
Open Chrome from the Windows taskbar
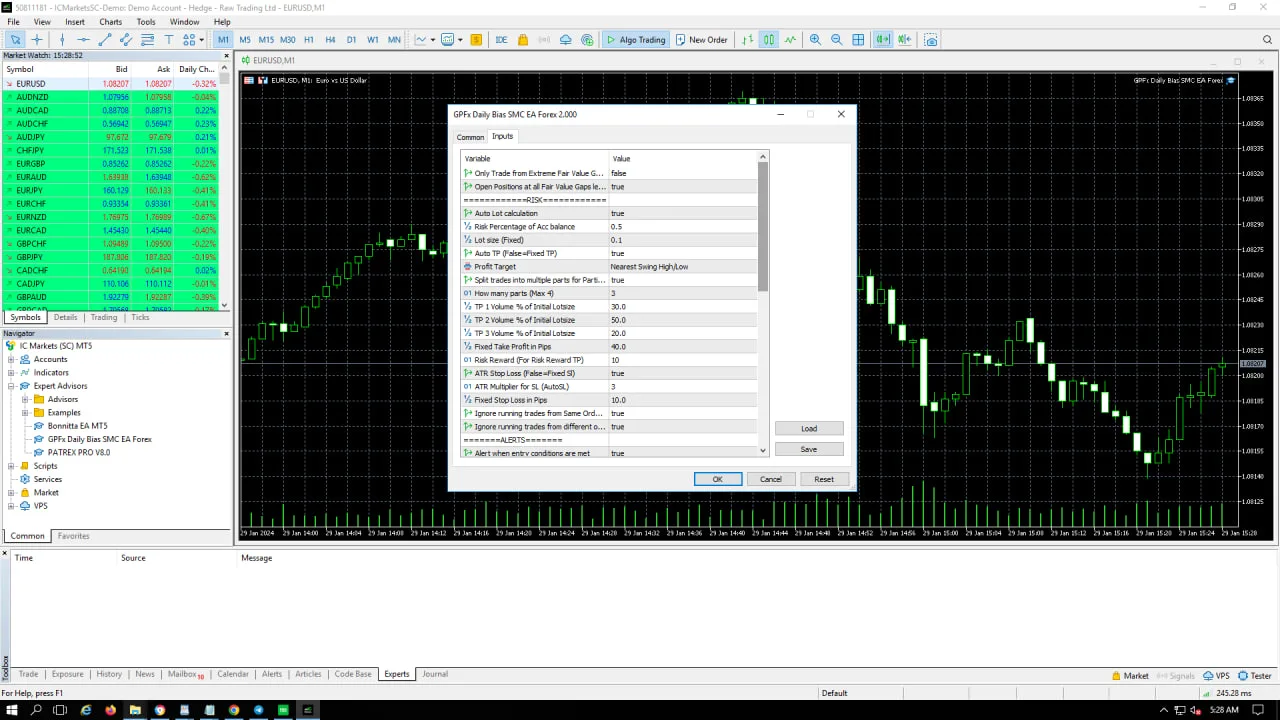coord(234,710)
